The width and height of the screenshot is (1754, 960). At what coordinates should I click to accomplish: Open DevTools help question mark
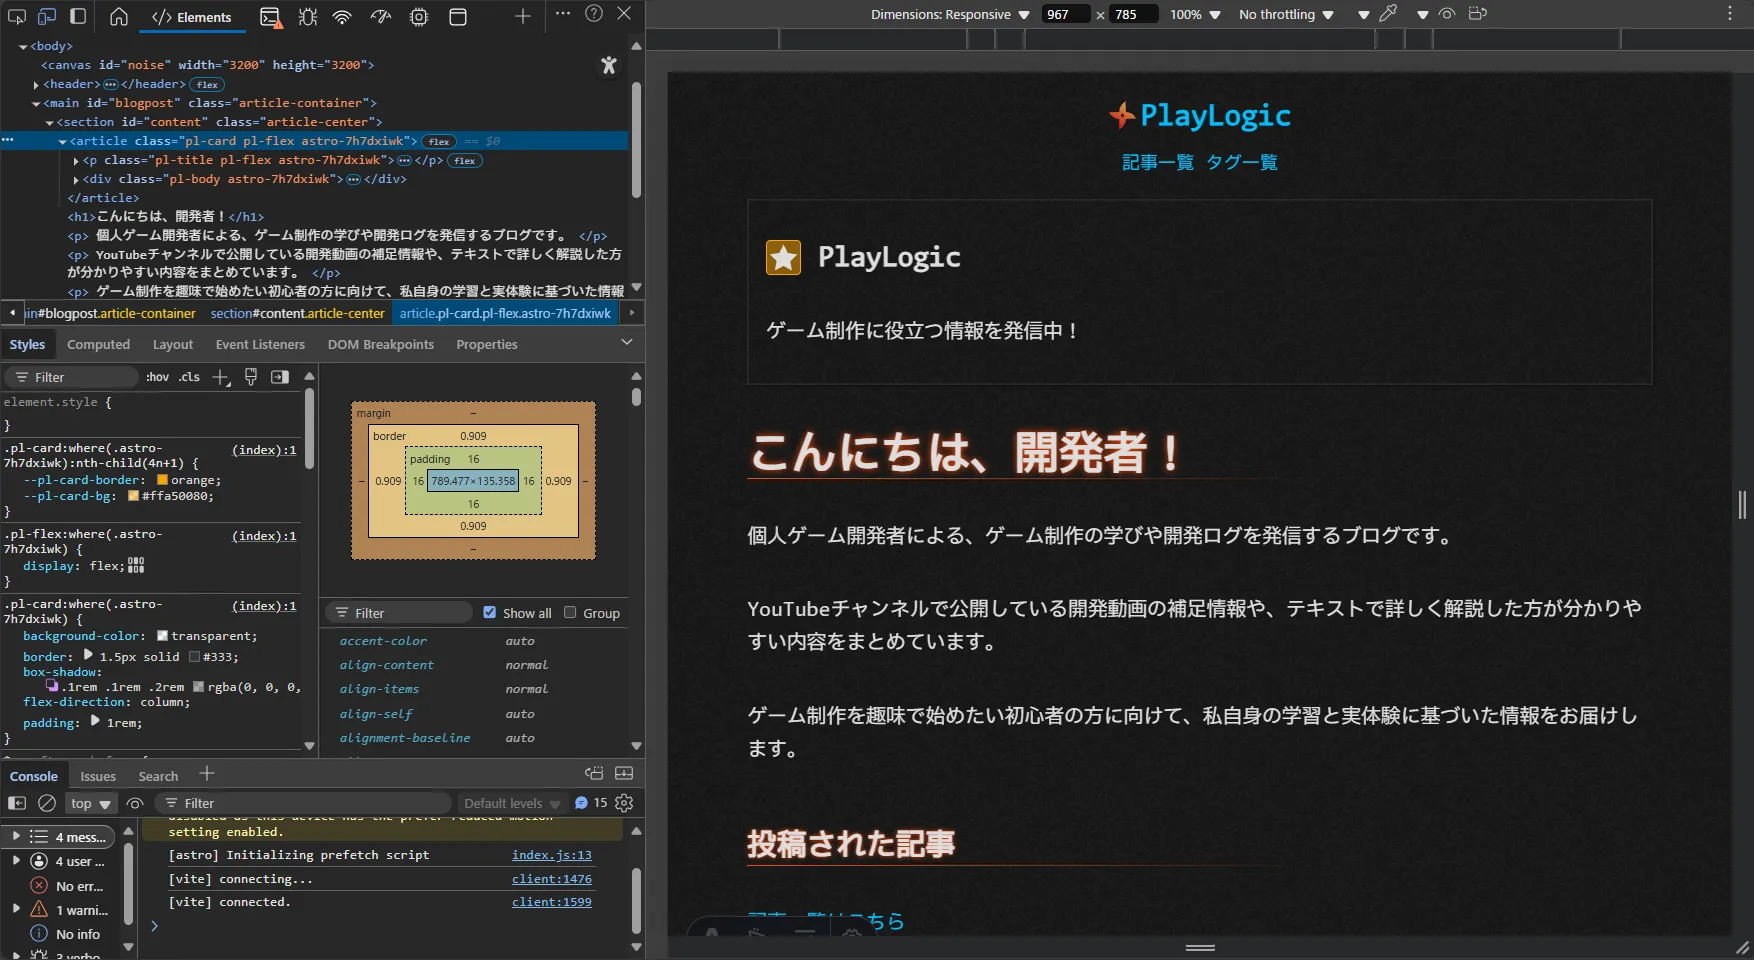pos(594,14)
